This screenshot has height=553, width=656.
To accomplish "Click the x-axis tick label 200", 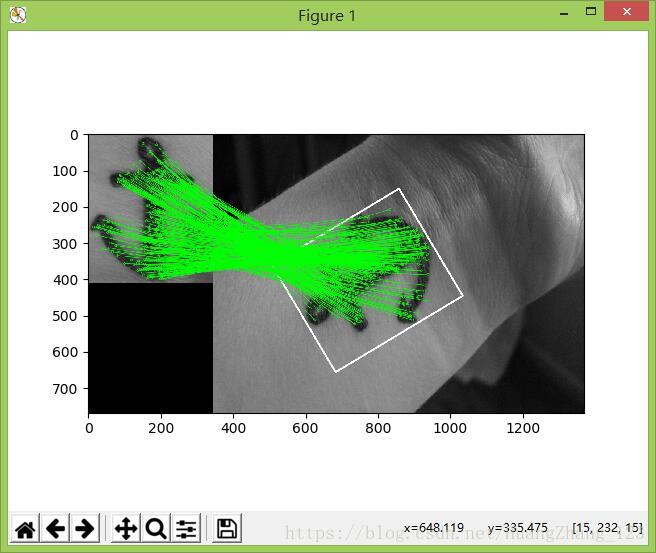I will pos(161,428).
